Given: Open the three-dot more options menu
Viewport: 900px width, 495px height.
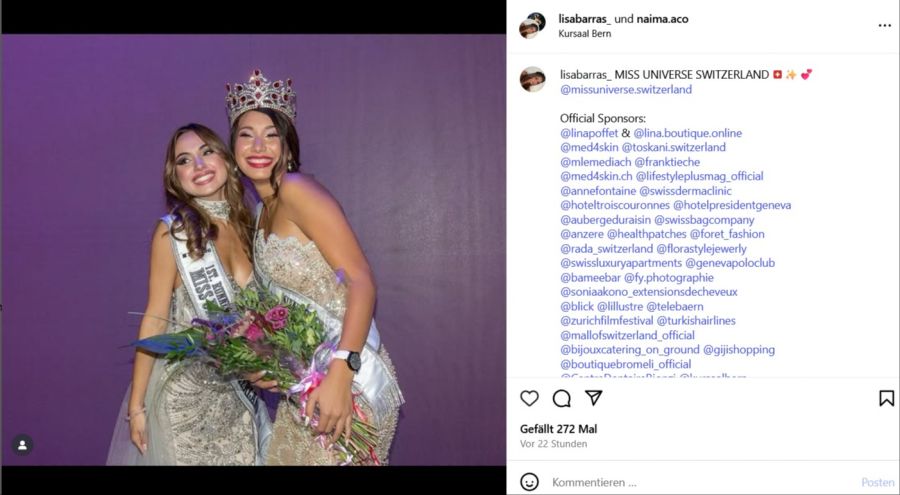Looking at the screenshot, I should (x=884, y=25).
